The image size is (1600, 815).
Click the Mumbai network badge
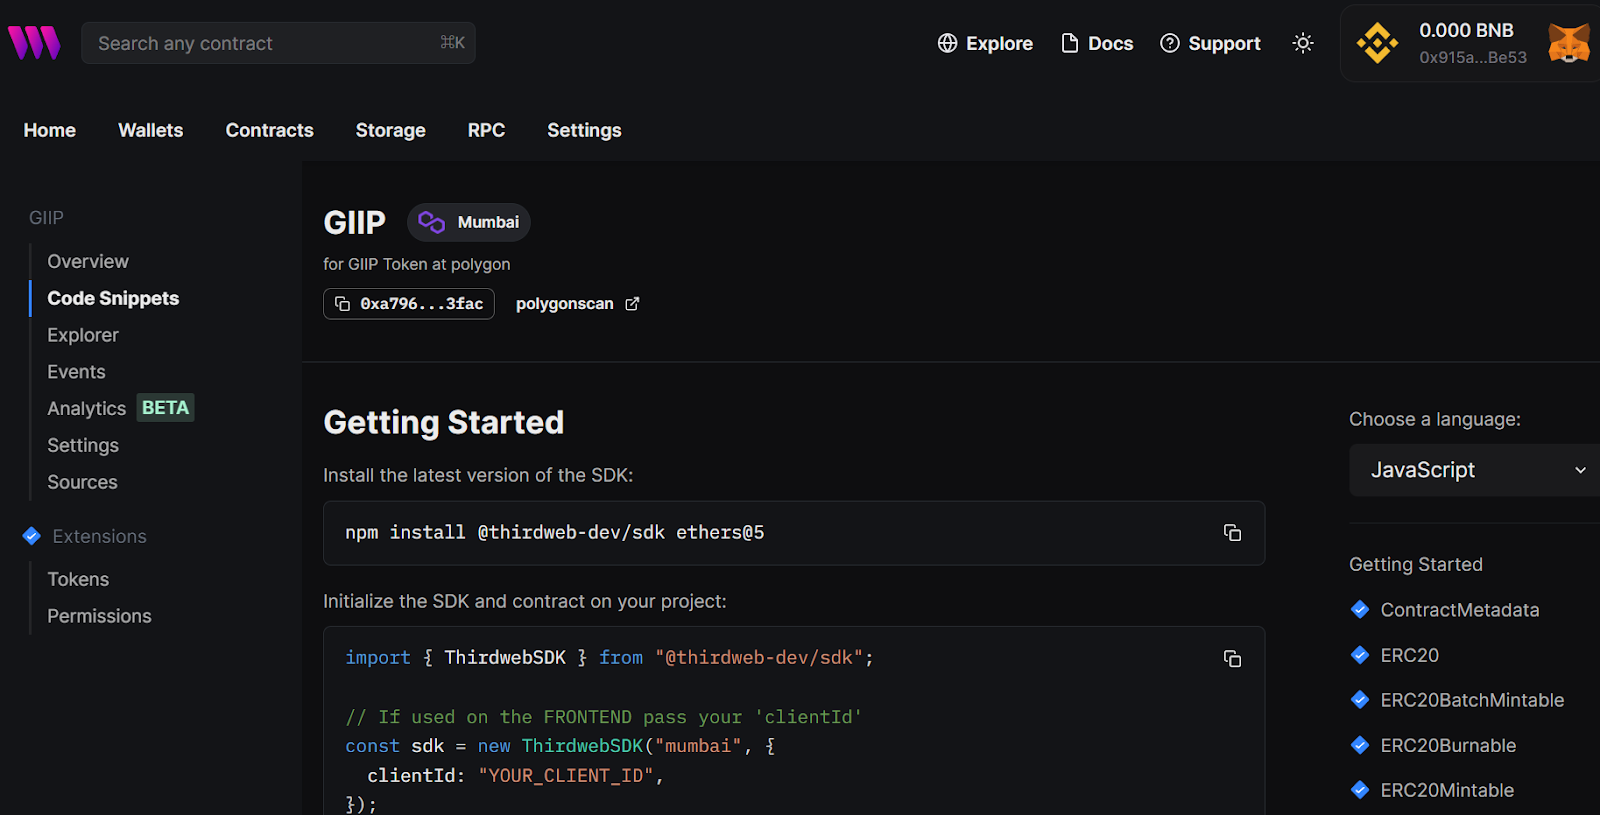pyautogui.click(x=469, y=222)
